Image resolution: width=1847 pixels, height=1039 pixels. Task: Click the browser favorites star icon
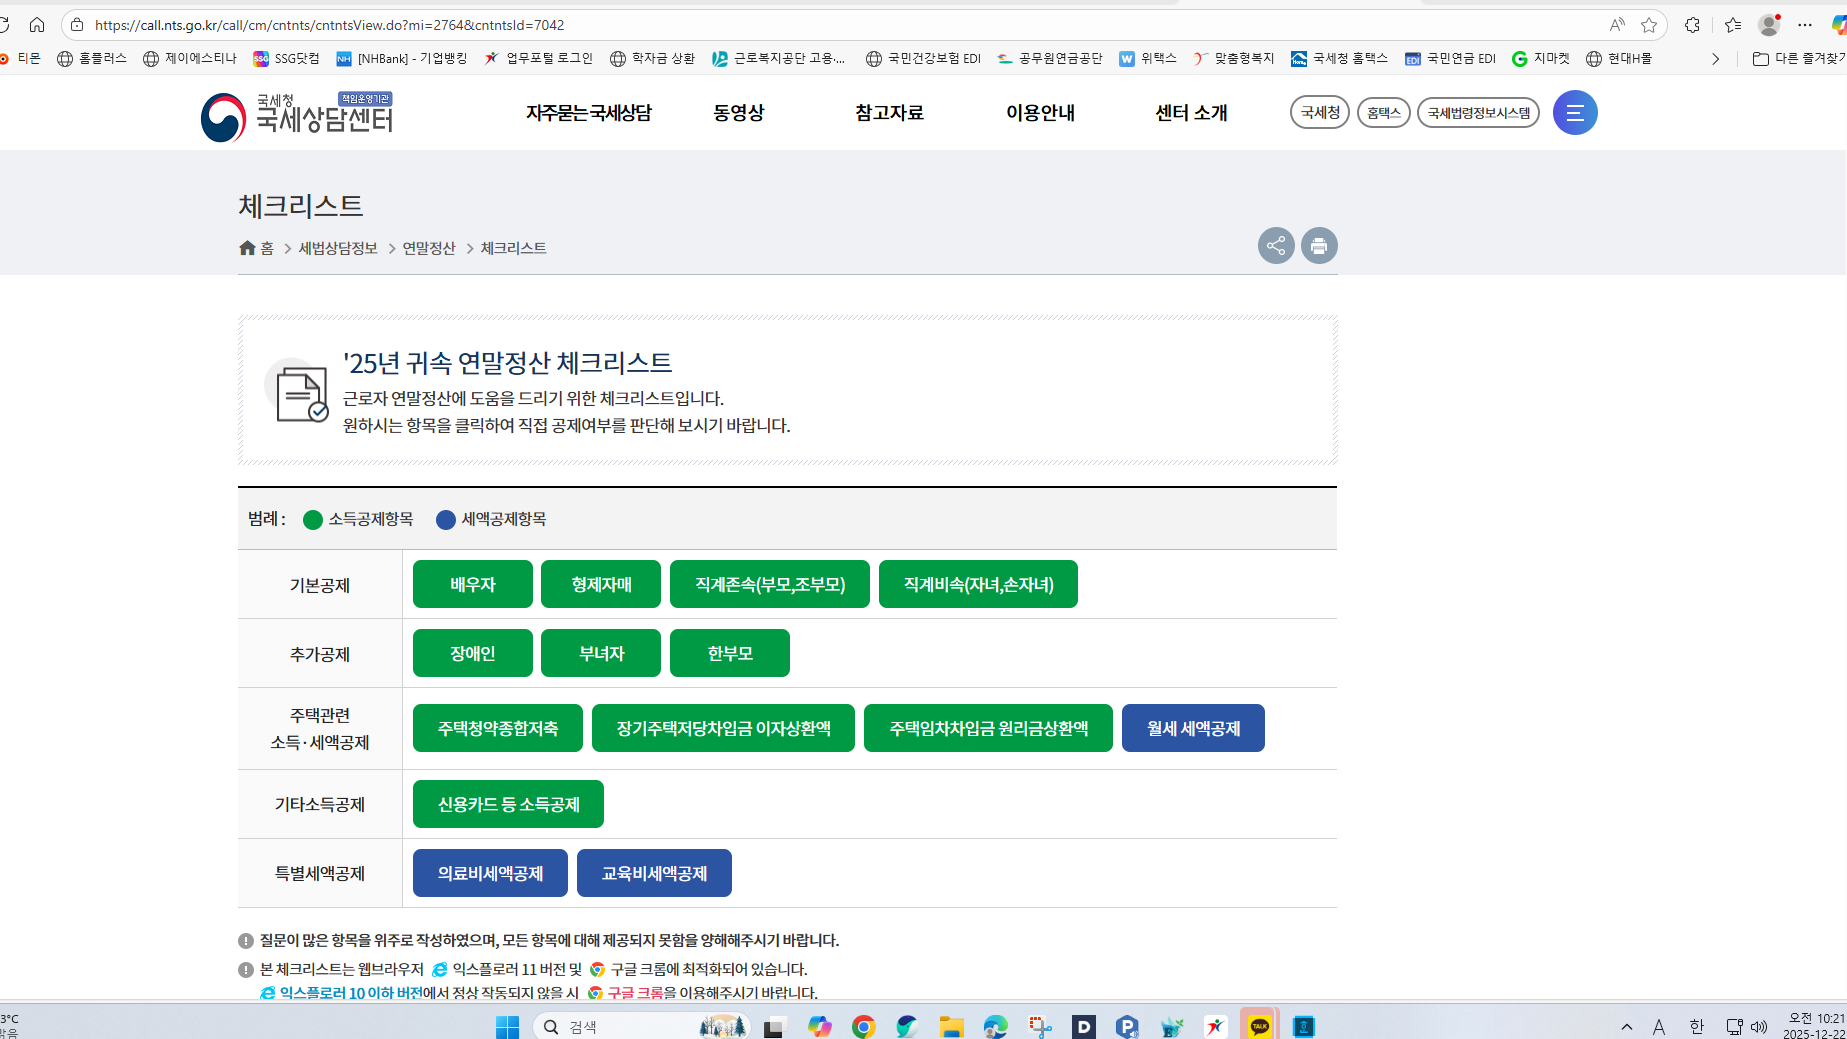[x=1649, y=25]
